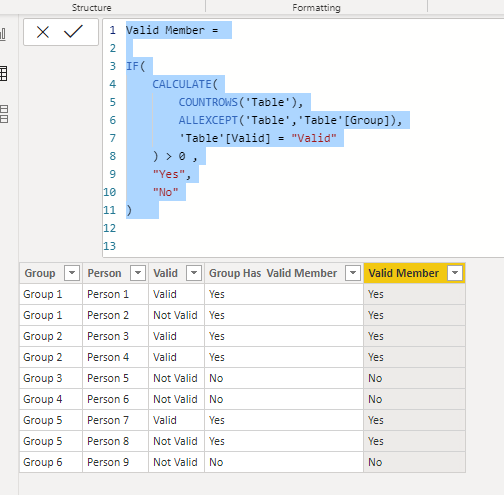Click the 'Table'[Valid] = "Valid" line

258,138
